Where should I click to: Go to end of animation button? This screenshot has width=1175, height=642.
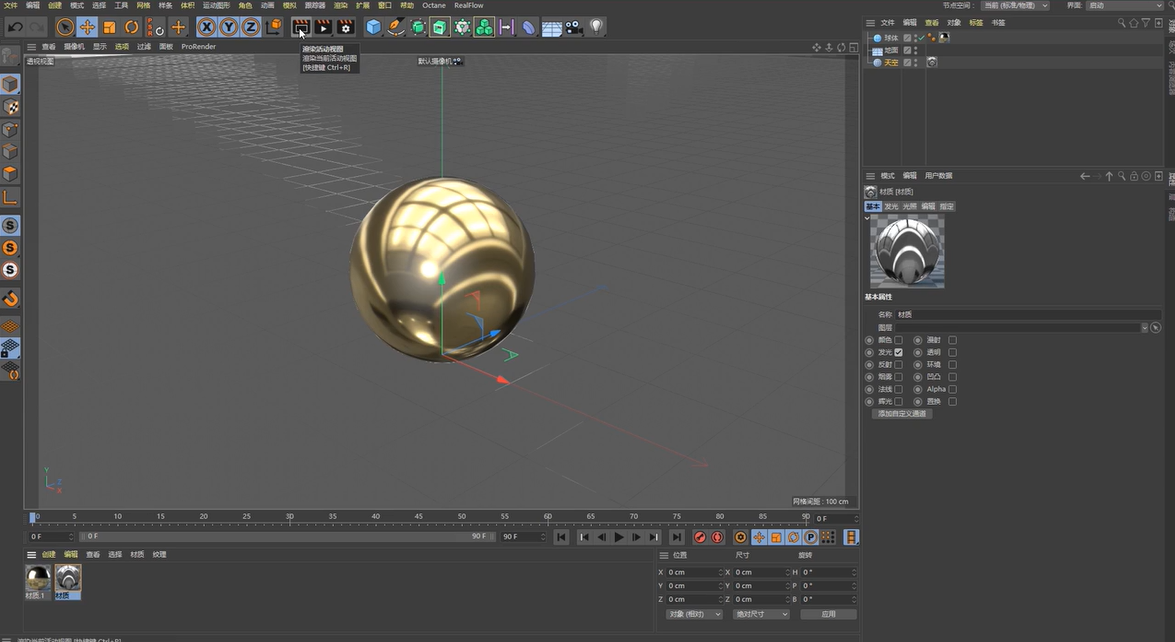tap(677, 537)
